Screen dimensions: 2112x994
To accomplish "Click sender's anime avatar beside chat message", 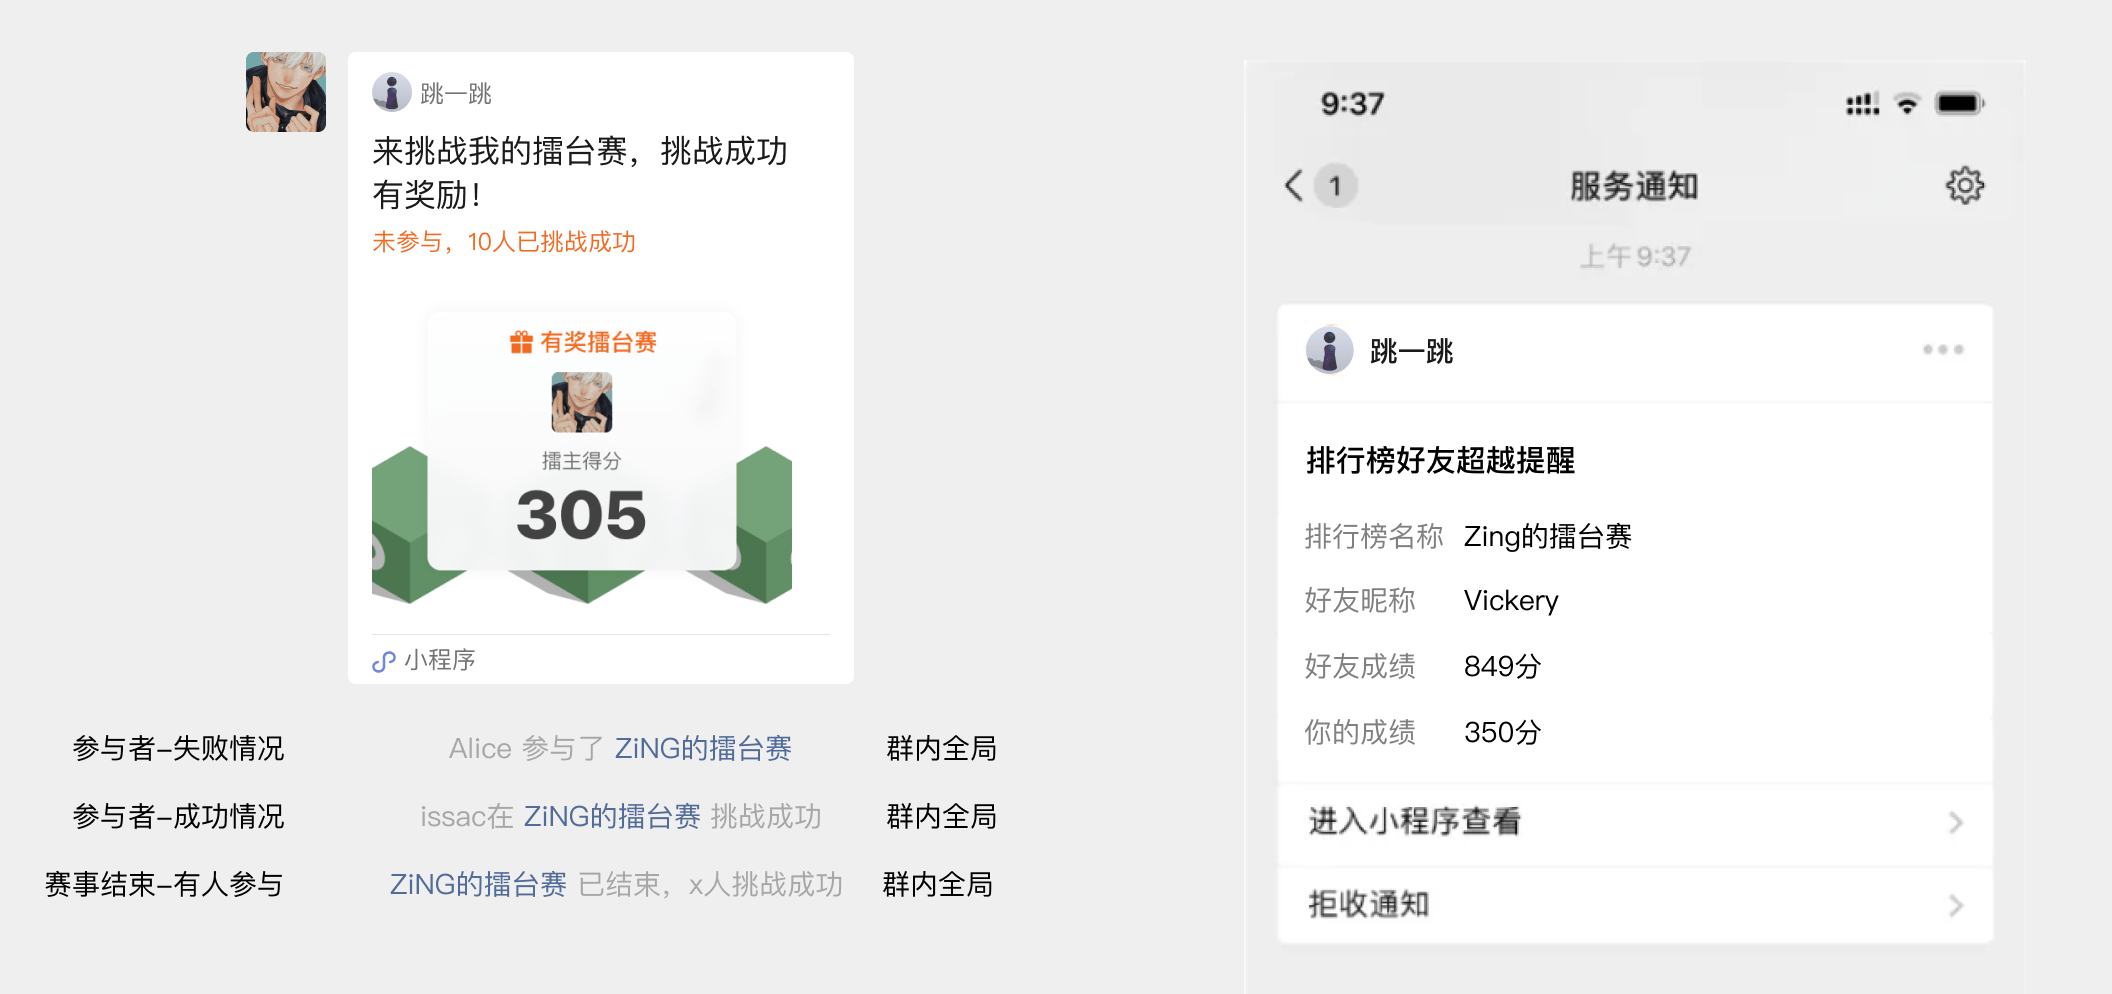I will pos(286,92).
